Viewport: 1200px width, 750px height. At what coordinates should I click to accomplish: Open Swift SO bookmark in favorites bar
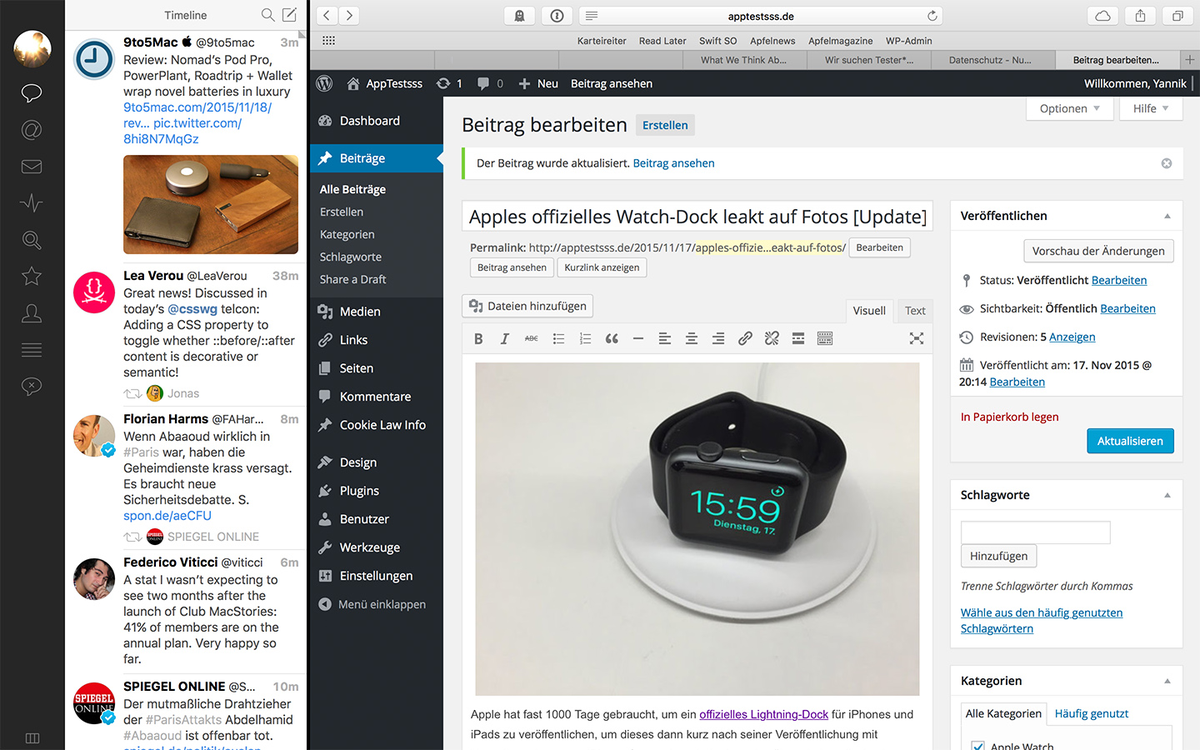coord(718,41)
